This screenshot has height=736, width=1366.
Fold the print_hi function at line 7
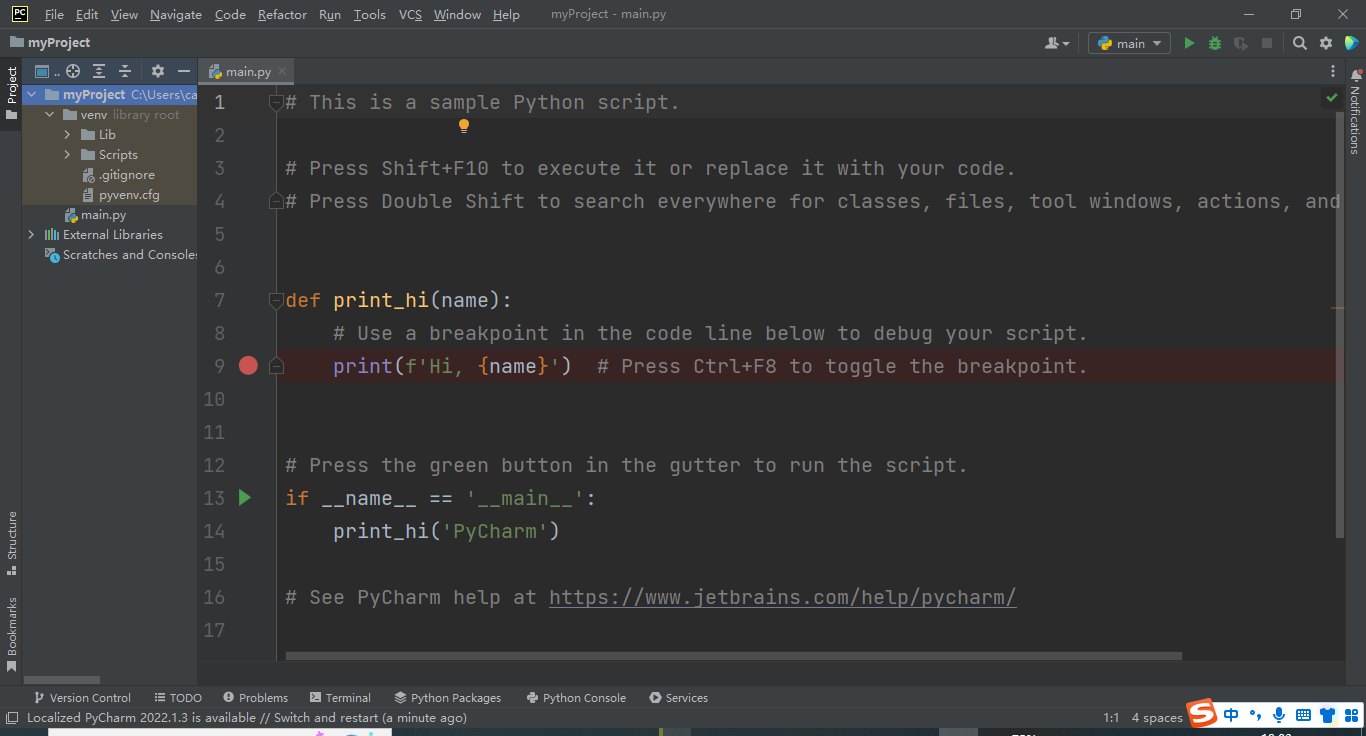point(276,300)
